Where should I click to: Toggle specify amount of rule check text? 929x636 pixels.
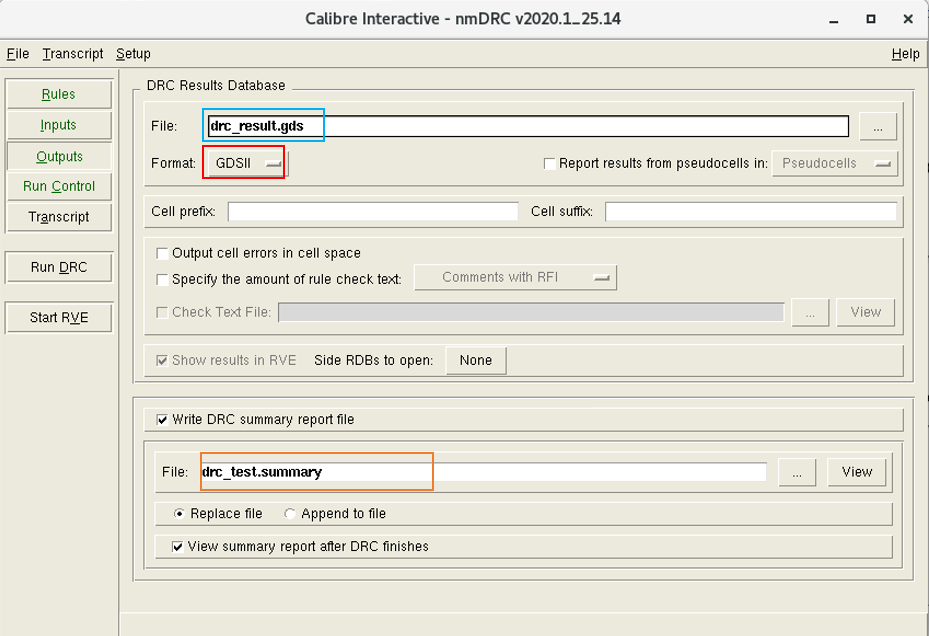pyautogui.click(x=162, y=280)
